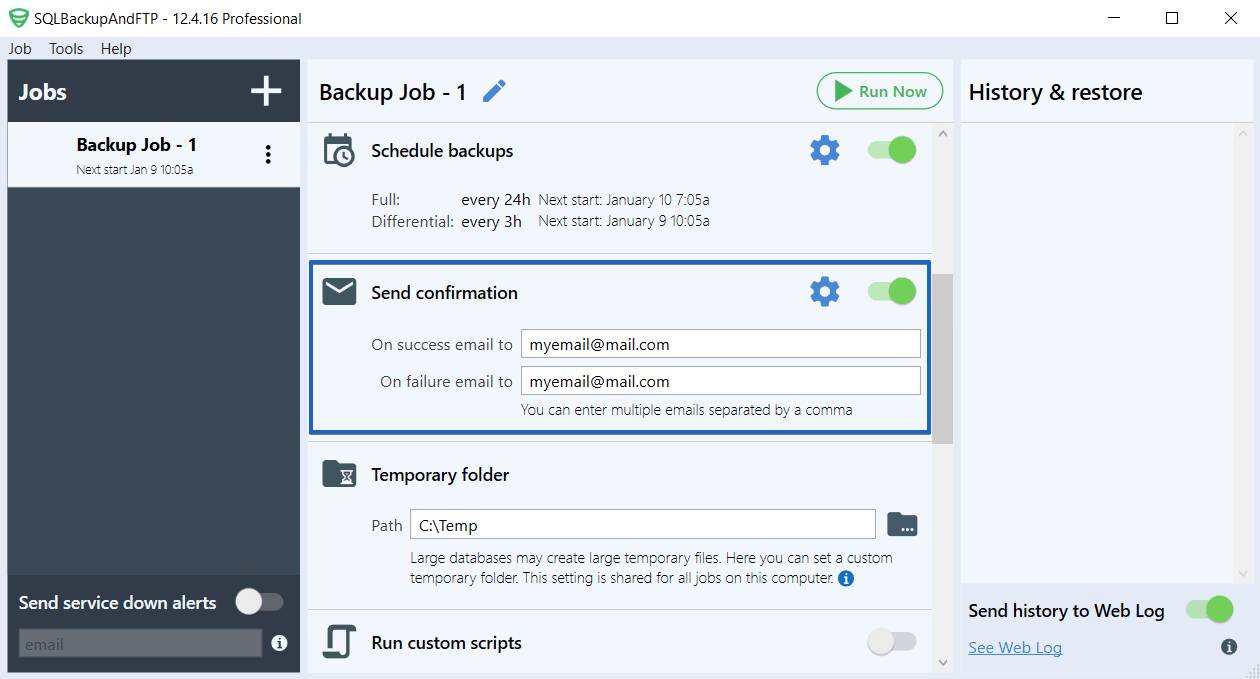Viewport: 1260px width, 679px height.
Task: Click job settings scrollbar down arrow
Action: click(943, 661)
